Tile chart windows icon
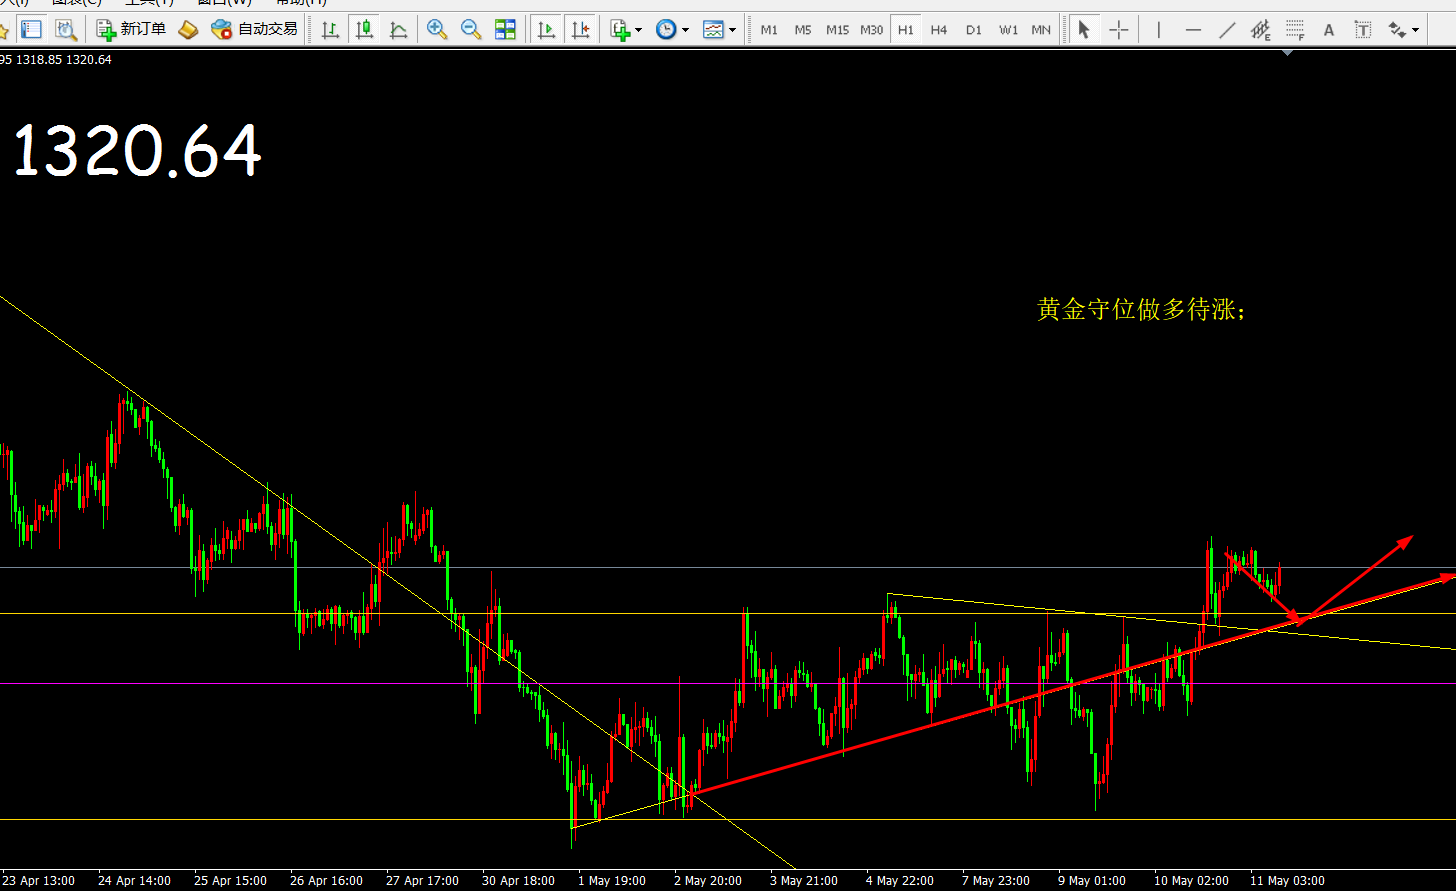Image resolution: width=1456 pixels, height=891 pixels. point(505,29)
